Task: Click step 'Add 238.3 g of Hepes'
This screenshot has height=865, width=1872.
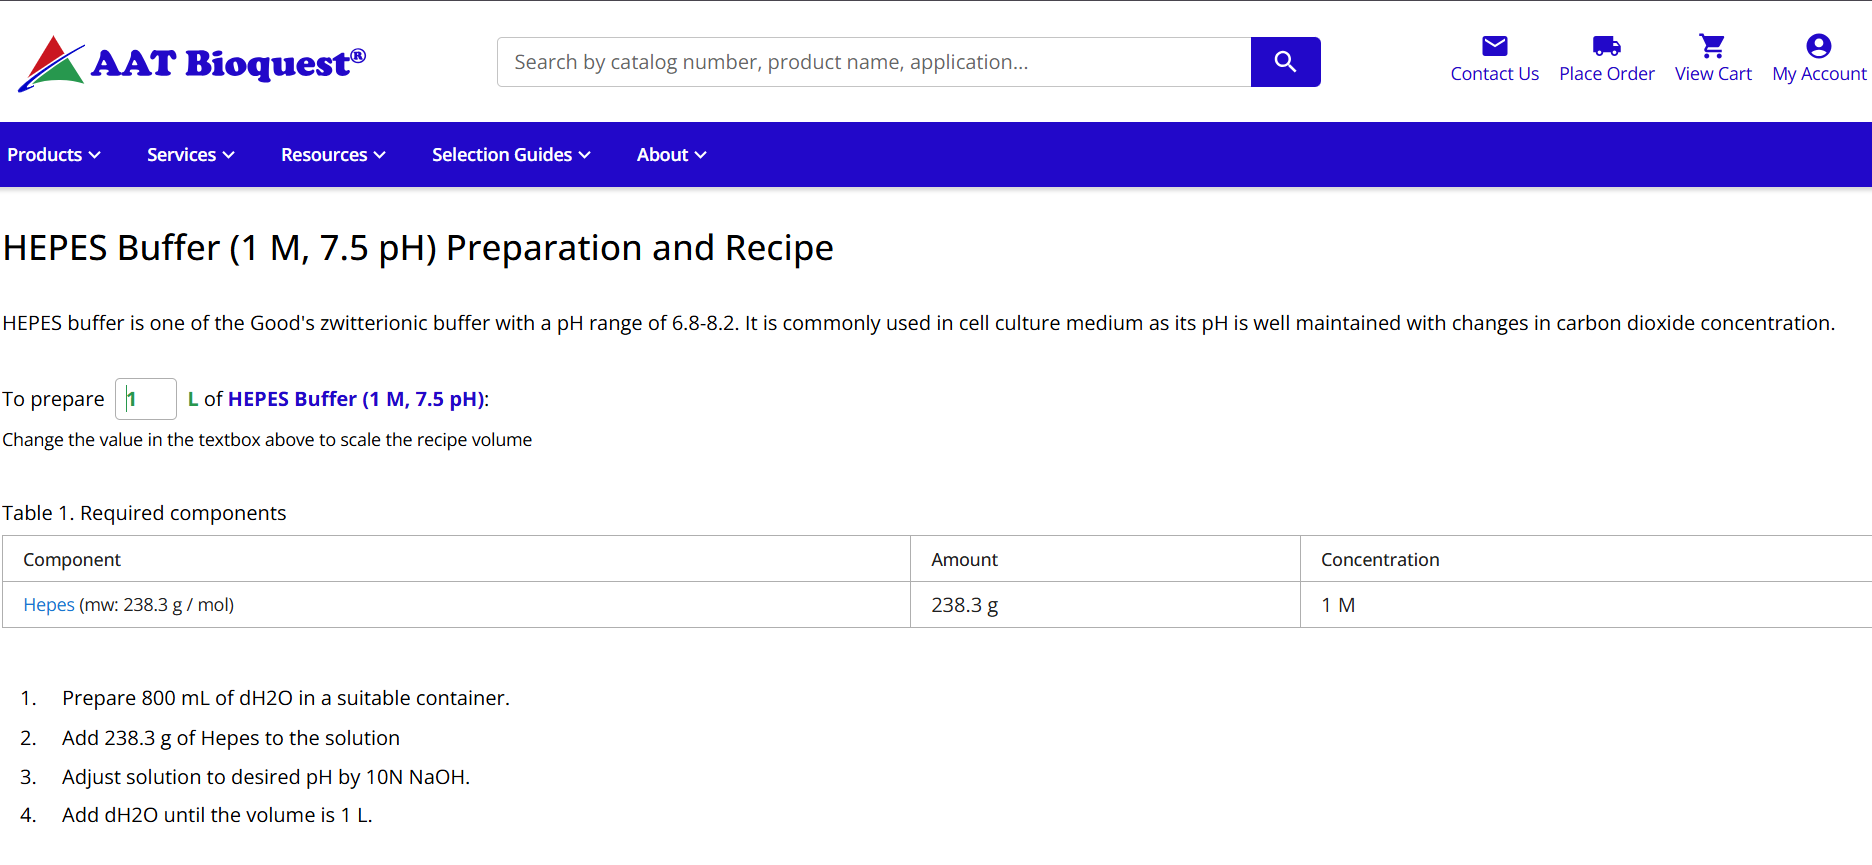Action: click(x=231, y=738)
